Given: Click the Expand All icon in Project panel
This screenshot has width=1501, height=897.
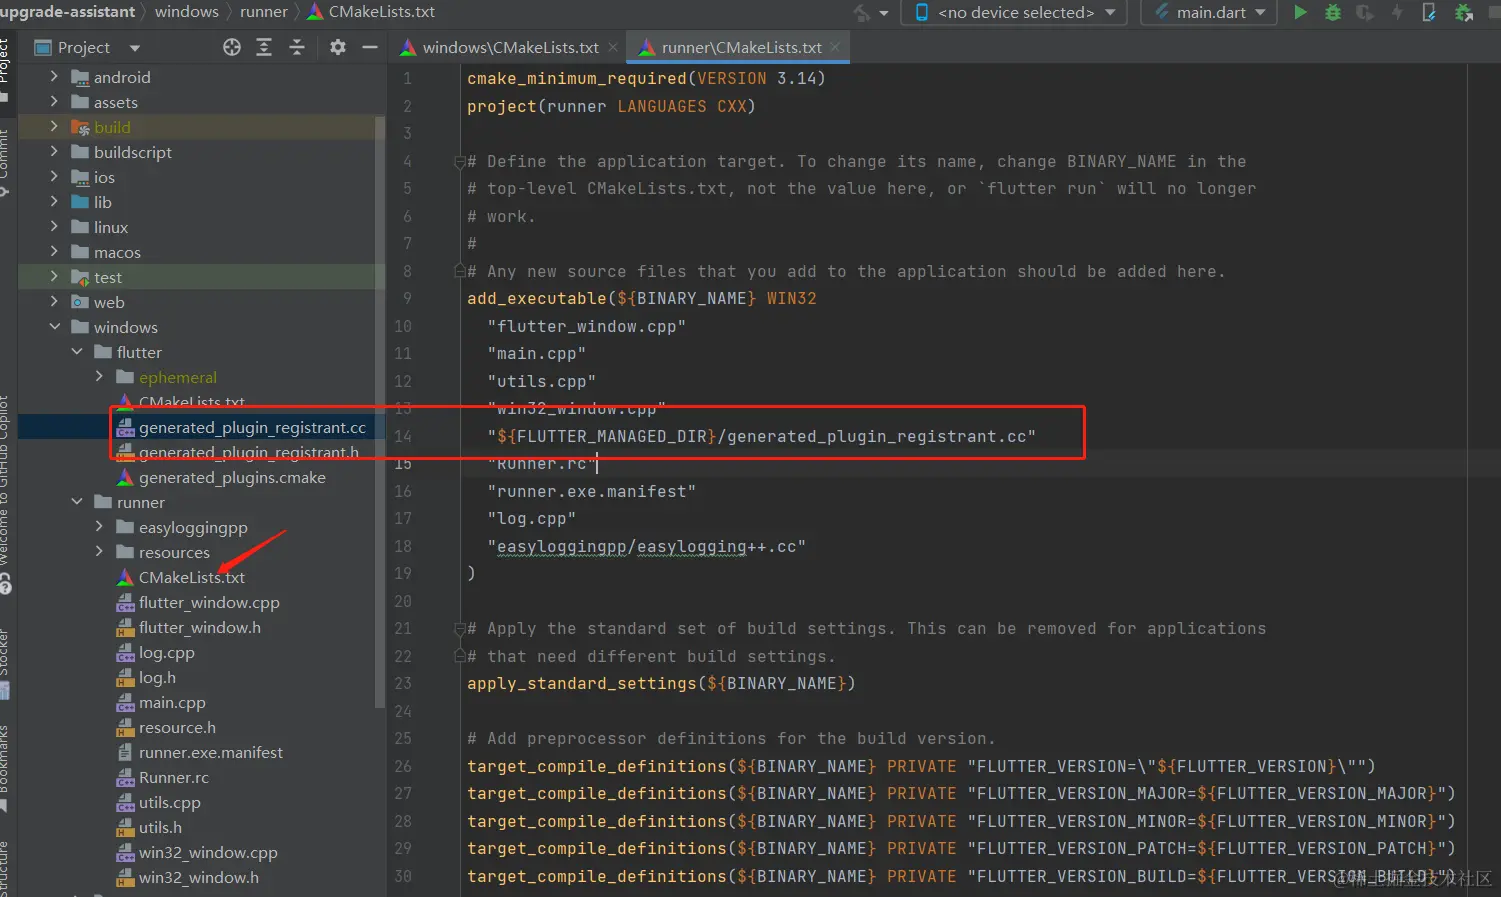Looking at the screenshot, I should (x=264, y=47).
